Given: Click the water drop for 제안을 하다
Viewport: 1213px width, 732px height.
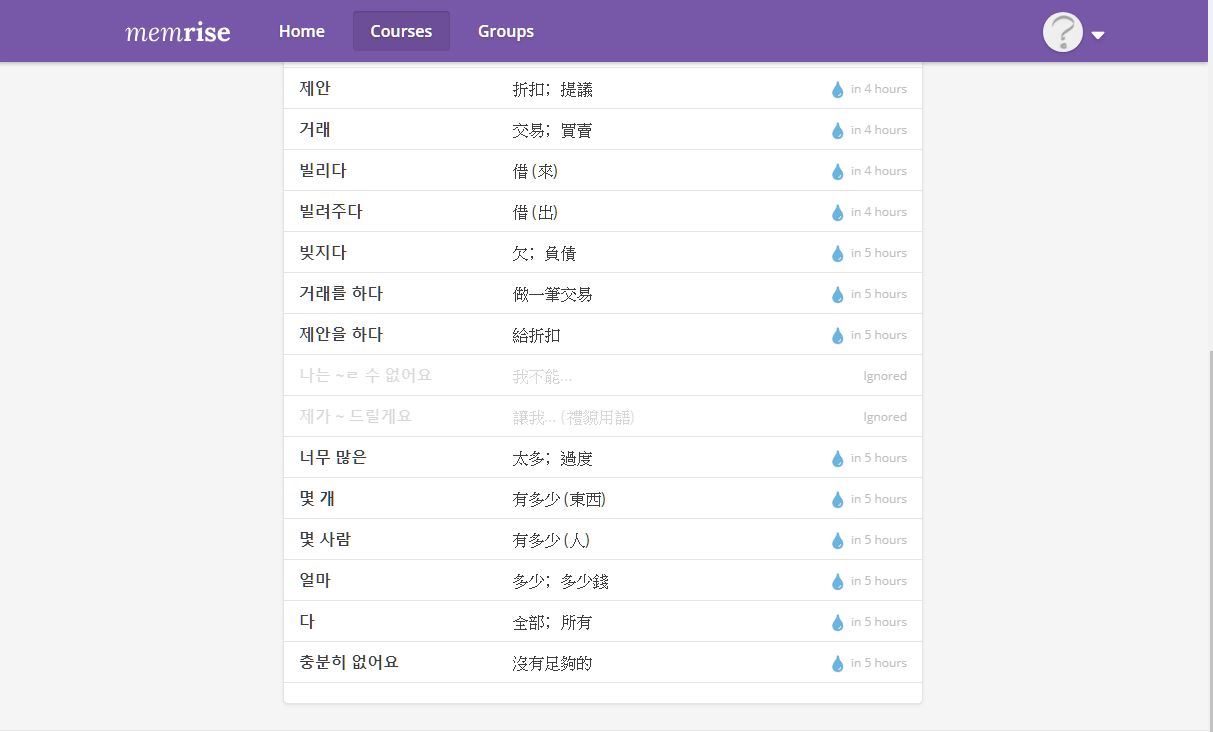Looking at the screenshot, I should (838, 335).
